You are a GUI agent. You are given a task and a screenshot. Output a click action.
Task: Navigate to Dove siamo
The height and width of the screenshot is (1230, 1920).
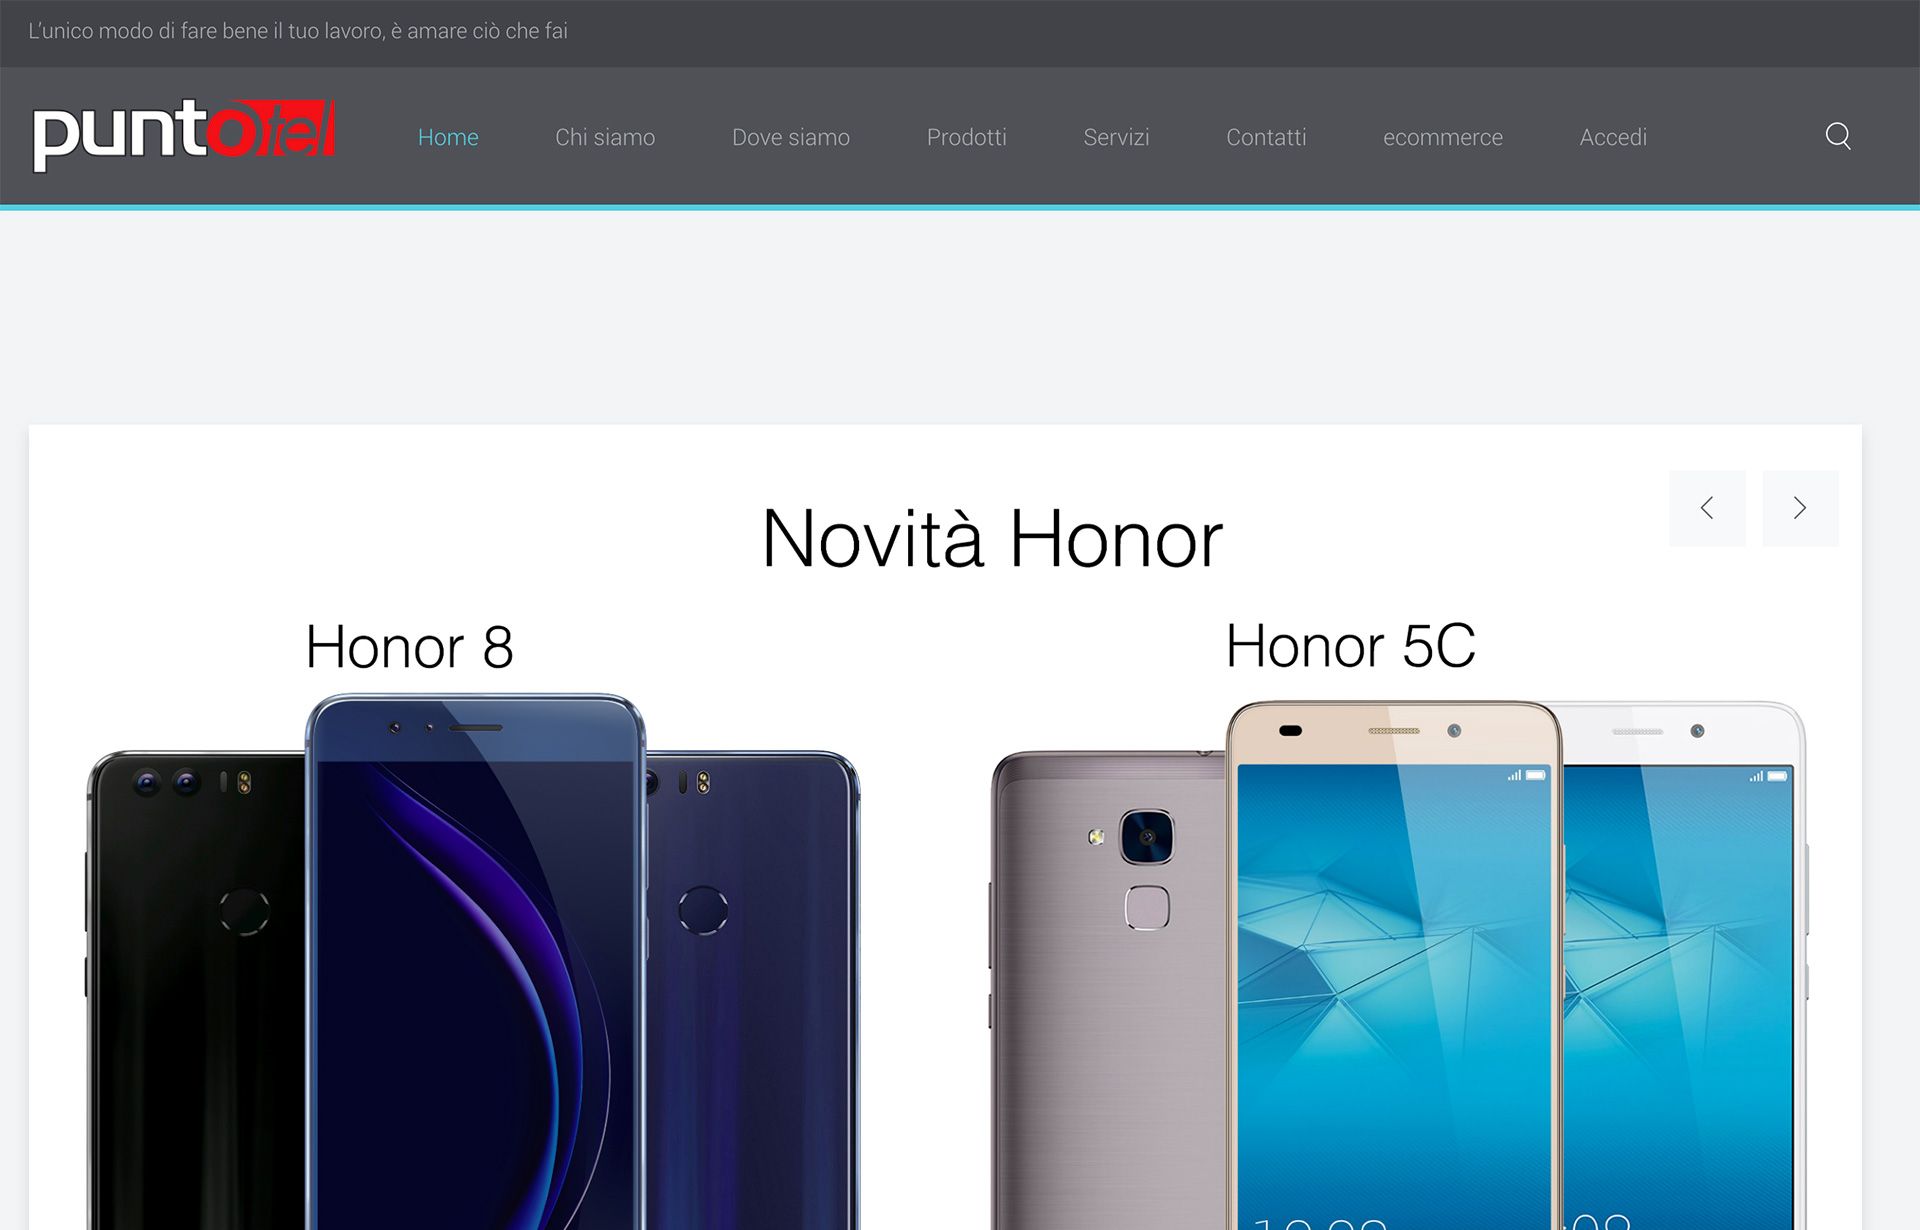(x=791, y=137)
